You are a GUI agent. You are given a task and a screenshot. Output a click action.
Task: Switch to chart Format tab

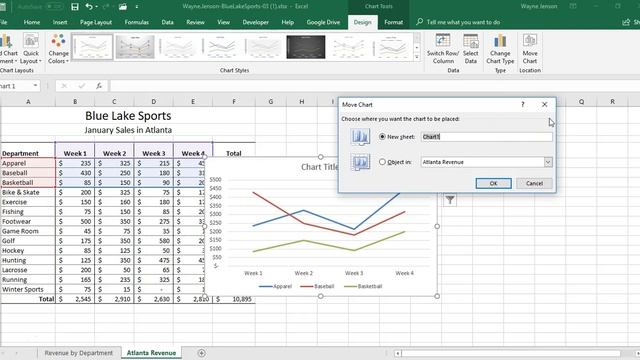(x=393, y=22)
